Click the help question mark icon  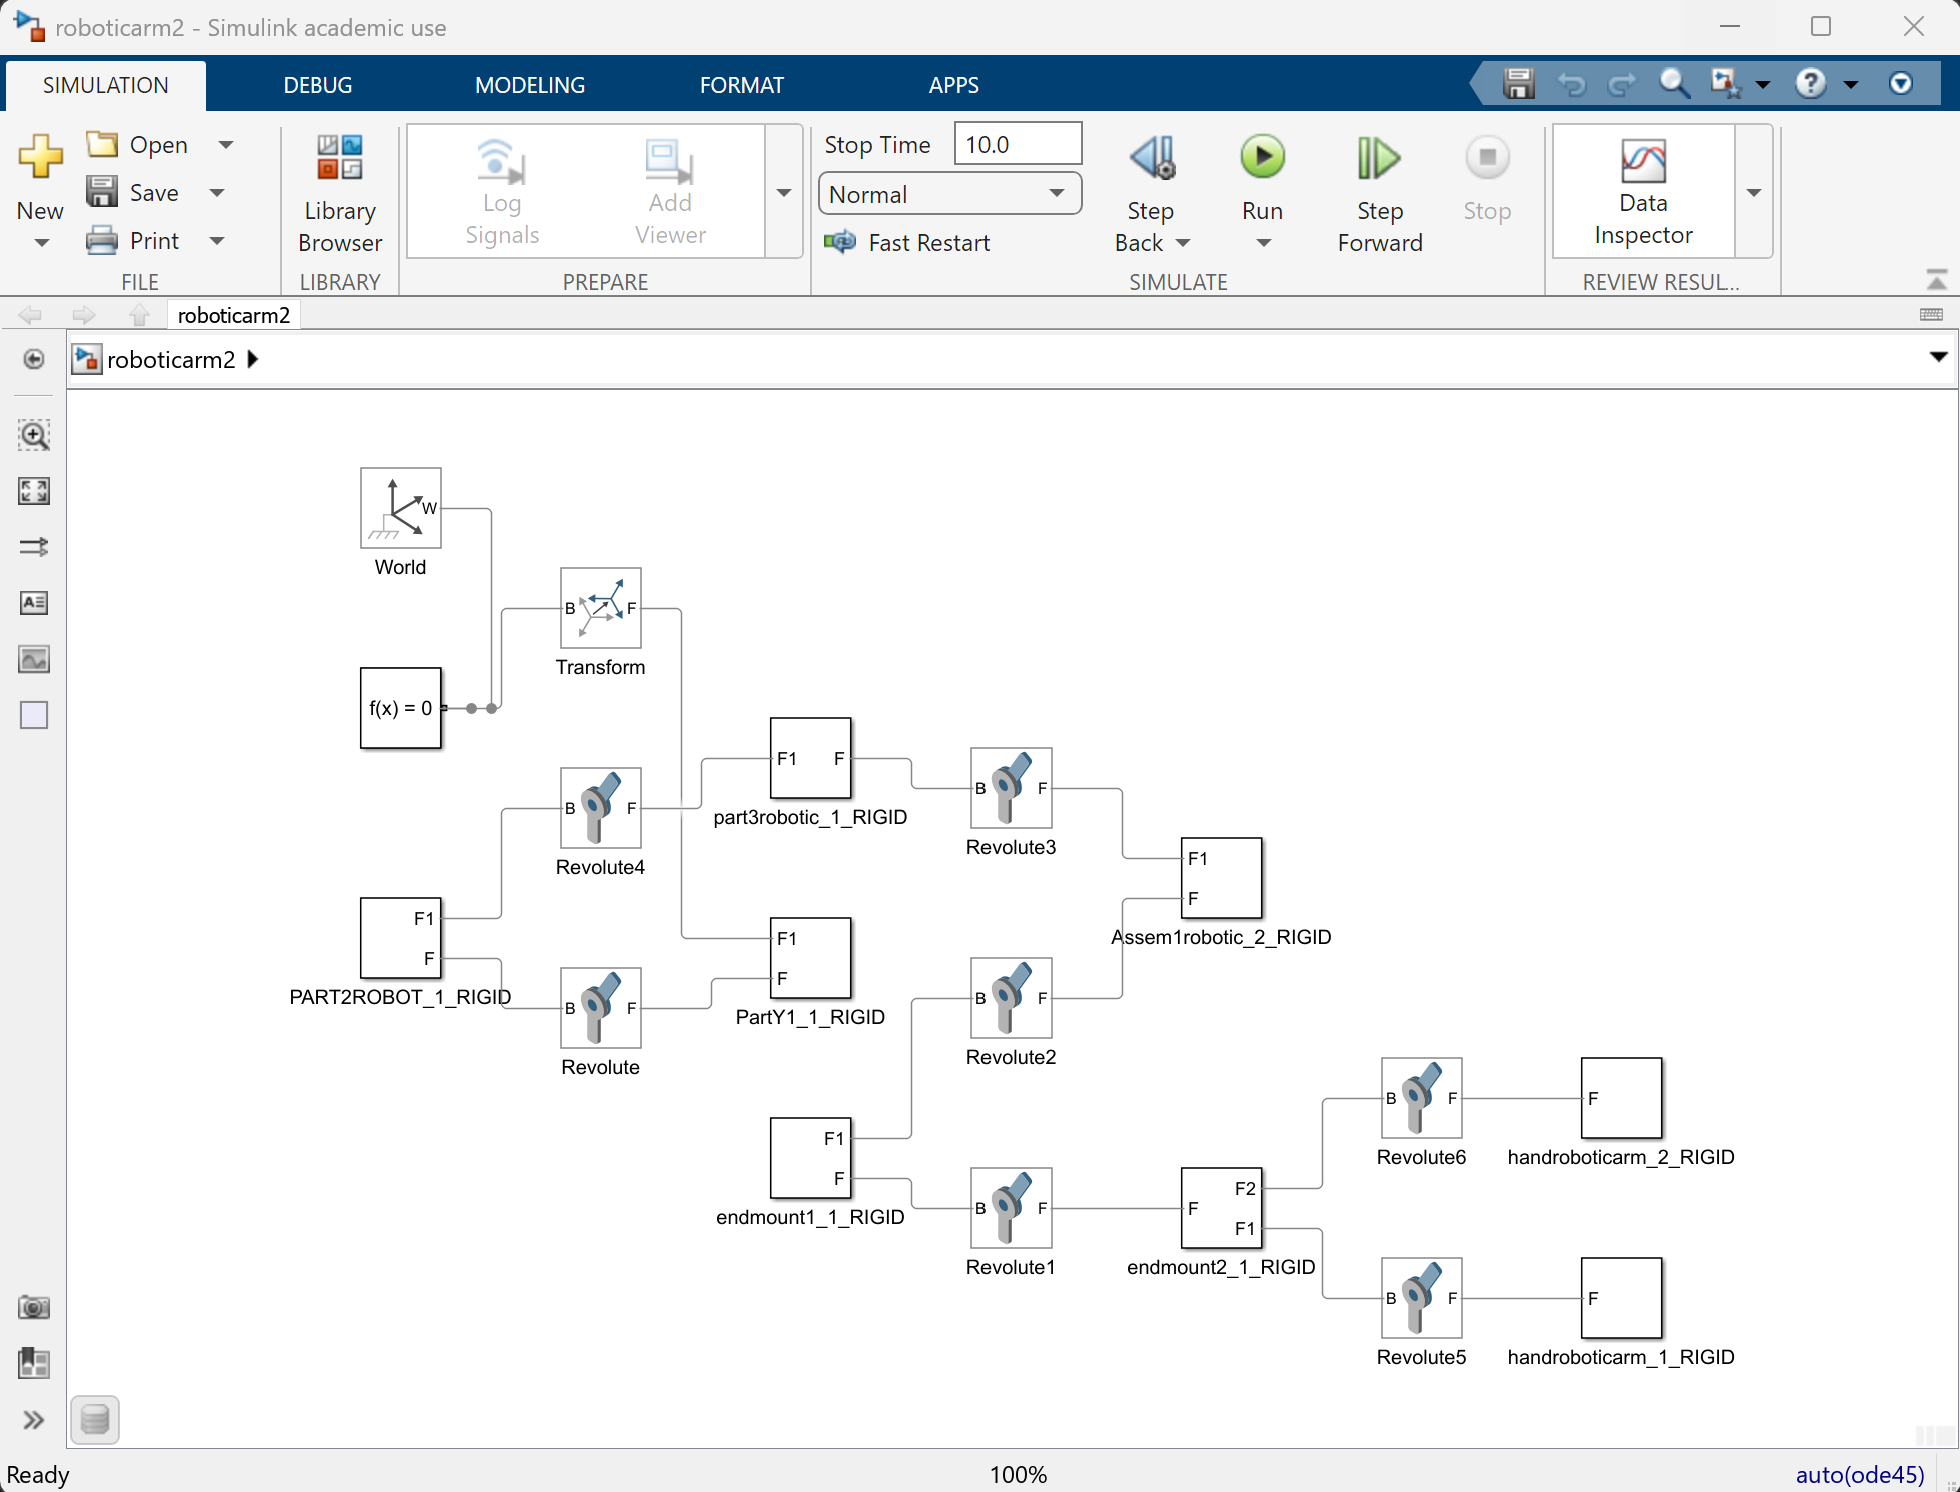pos(1810,83)
